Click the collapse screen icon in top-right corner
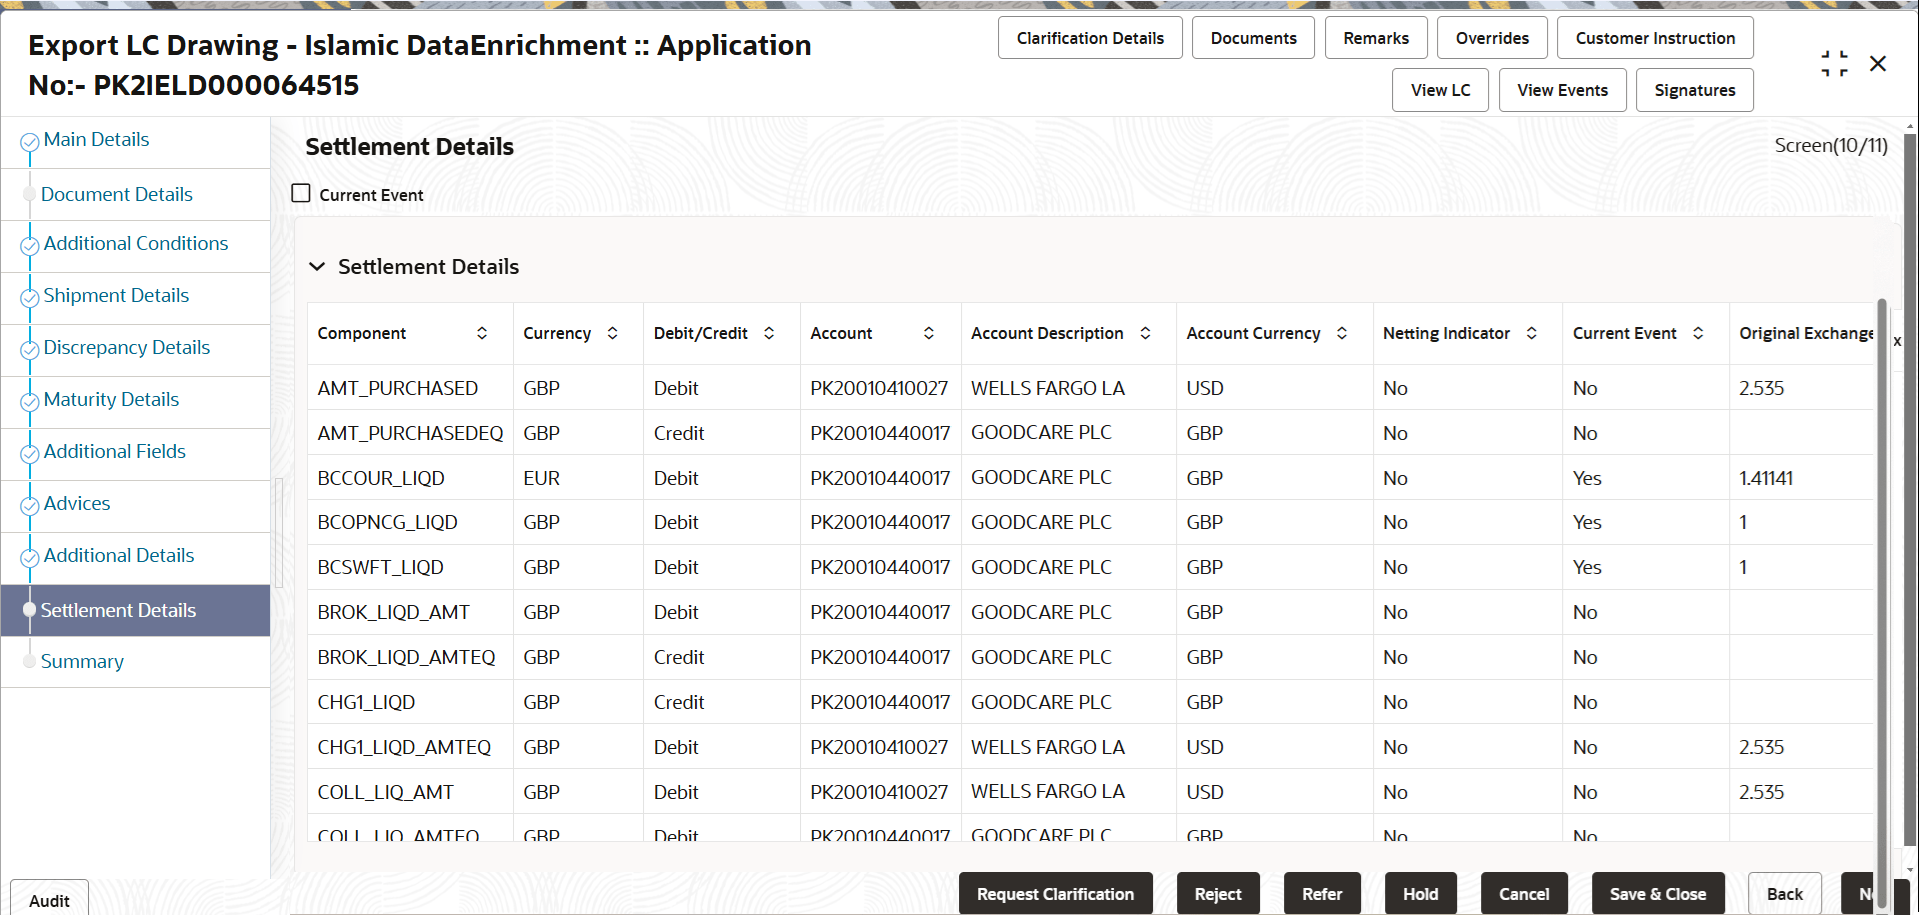This screenshot has height=915, width=1920. pyautogui.click(x=1834, y=62)
